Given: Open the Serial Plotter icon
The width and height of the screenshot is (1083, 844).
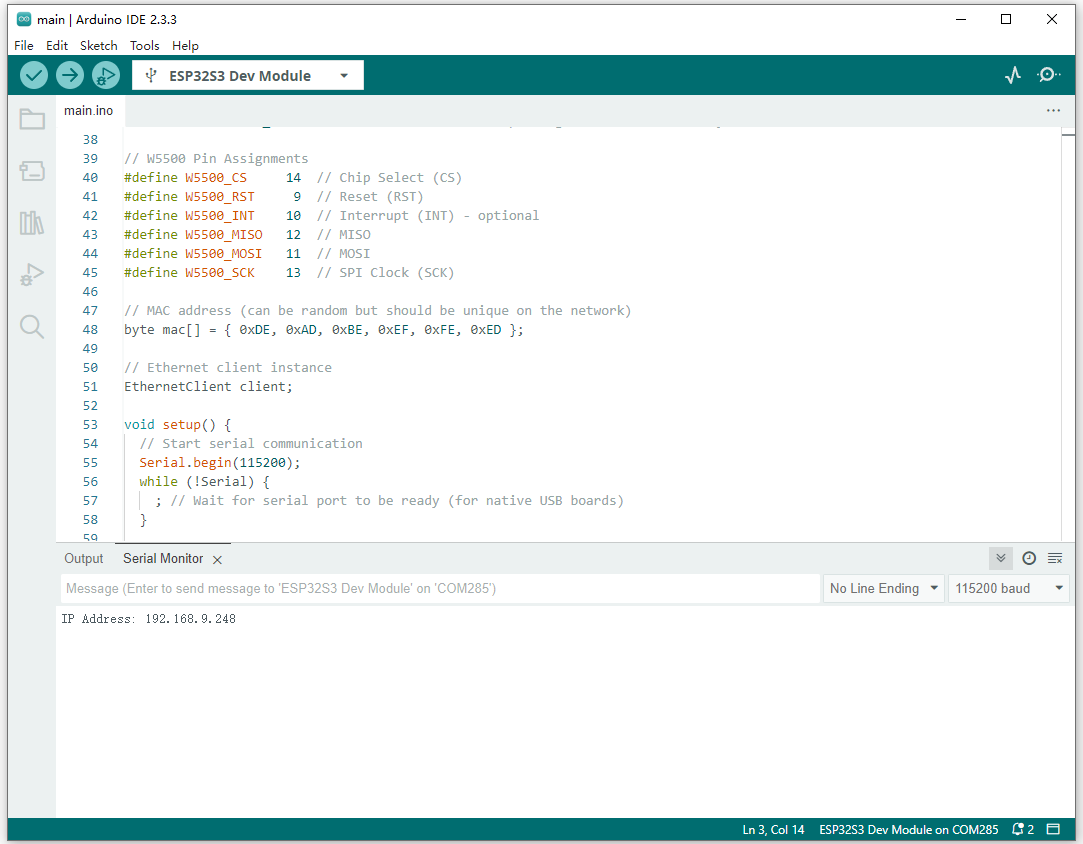Looking at the screenshot, I should click(1013, 75).
